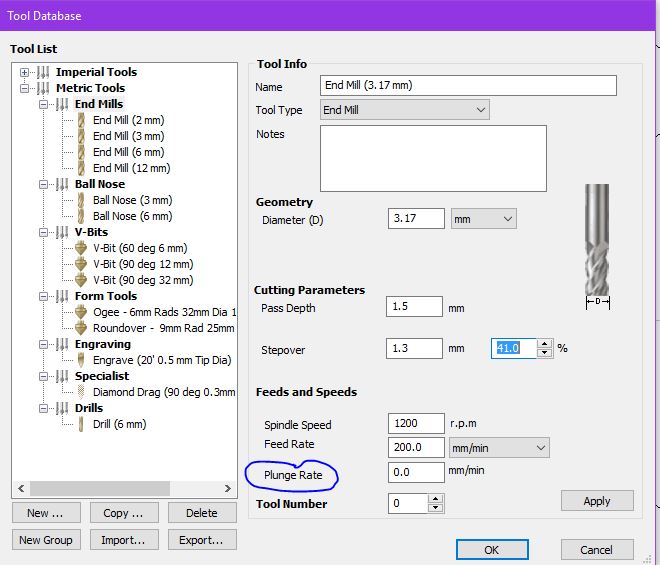Click the Stepover mm input field
Image resolution: width=660 pixels, height=565 pixels.
click(x=414, y=349)
